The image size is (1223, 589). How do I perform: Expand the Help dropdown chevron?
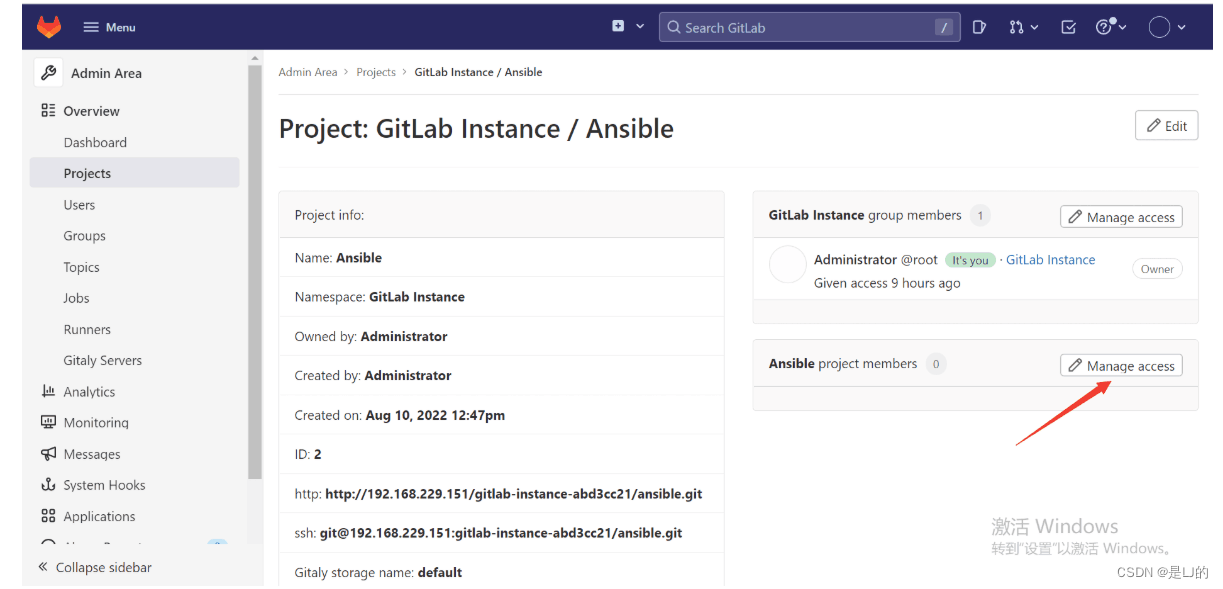click(x=1123, y=27)
